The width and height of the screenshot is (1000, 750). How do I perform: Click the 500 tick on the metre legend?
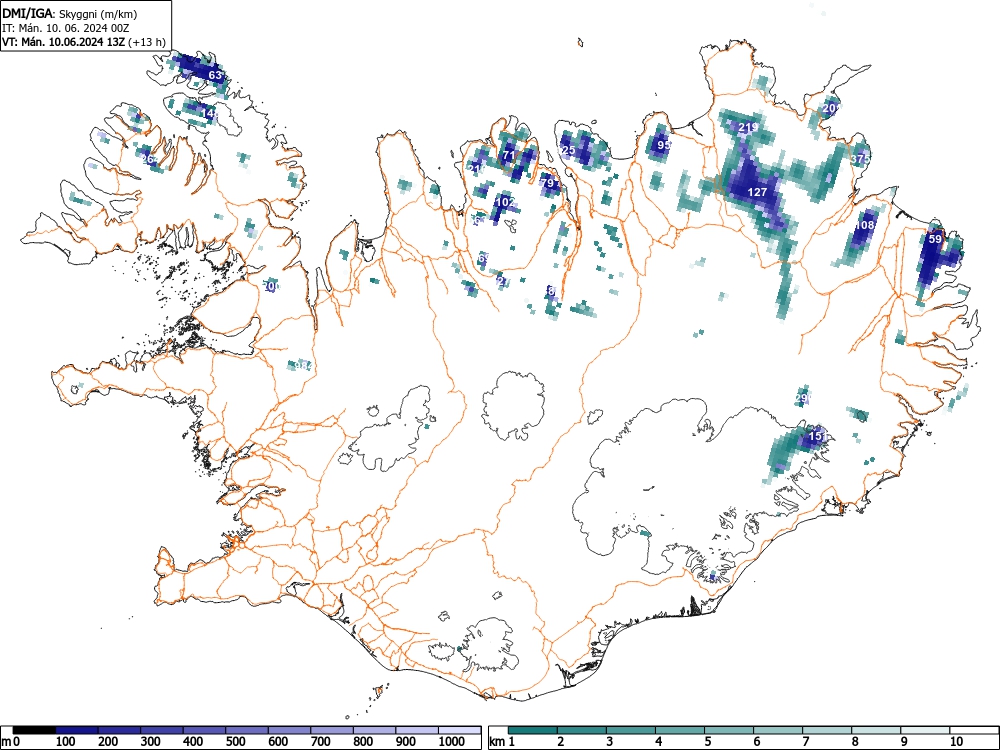[x=235, y=742]
